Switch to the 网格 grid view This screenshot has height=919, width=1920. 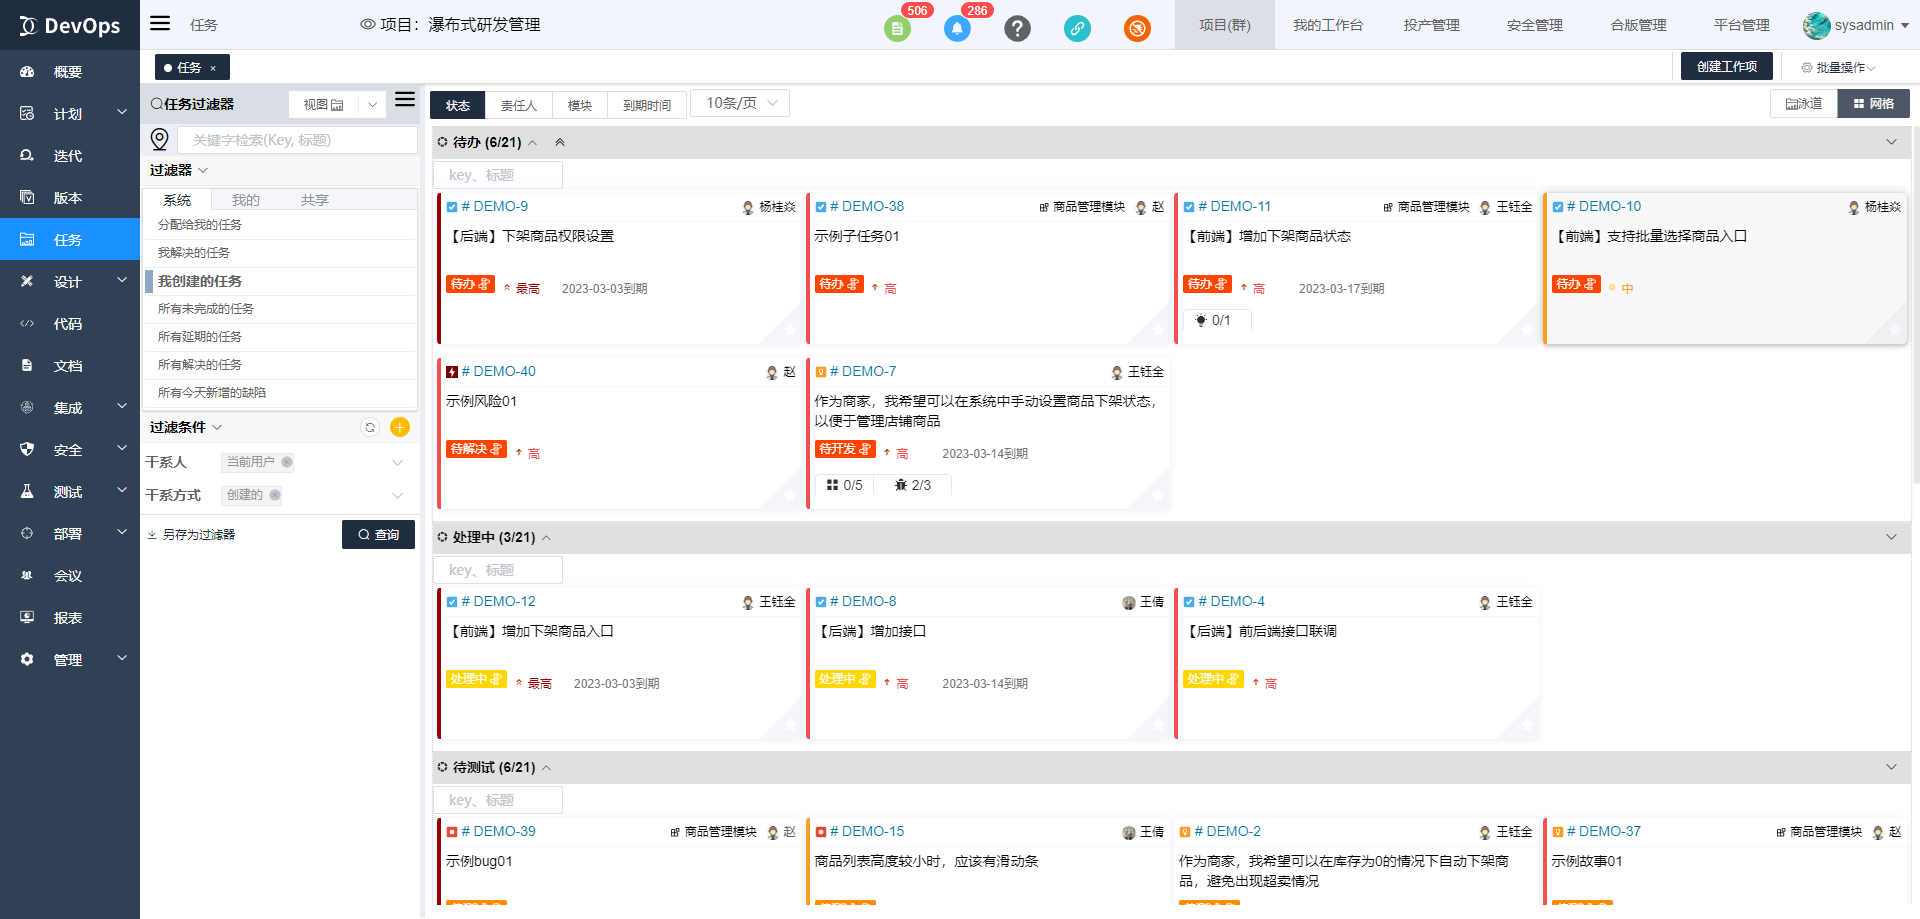[x=1873, y=104]
